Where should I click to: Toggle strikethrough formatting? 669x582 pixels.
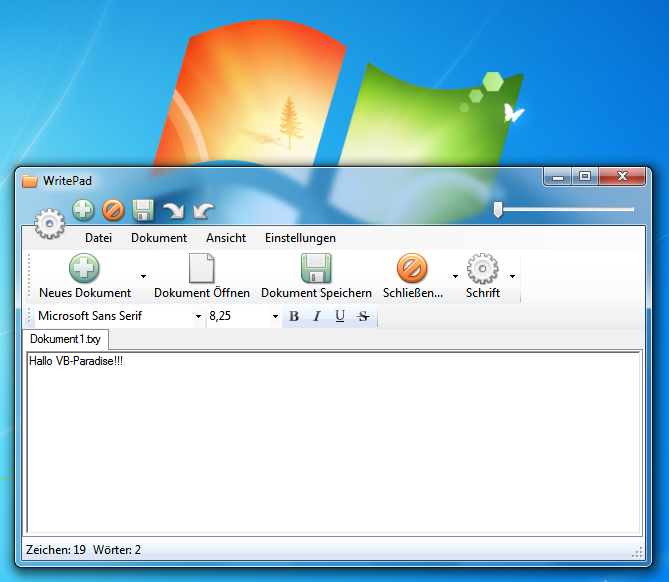(363, 316)
